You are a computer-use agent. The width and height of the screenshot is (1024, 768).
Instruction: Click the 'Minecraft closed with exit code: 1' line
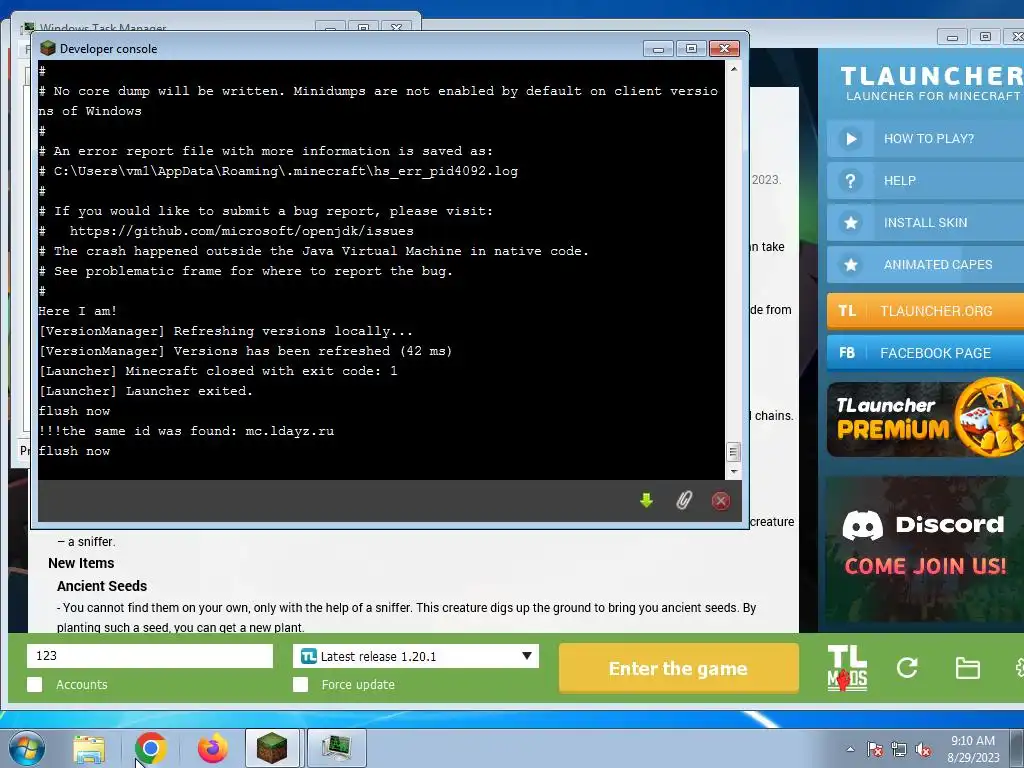217,371
